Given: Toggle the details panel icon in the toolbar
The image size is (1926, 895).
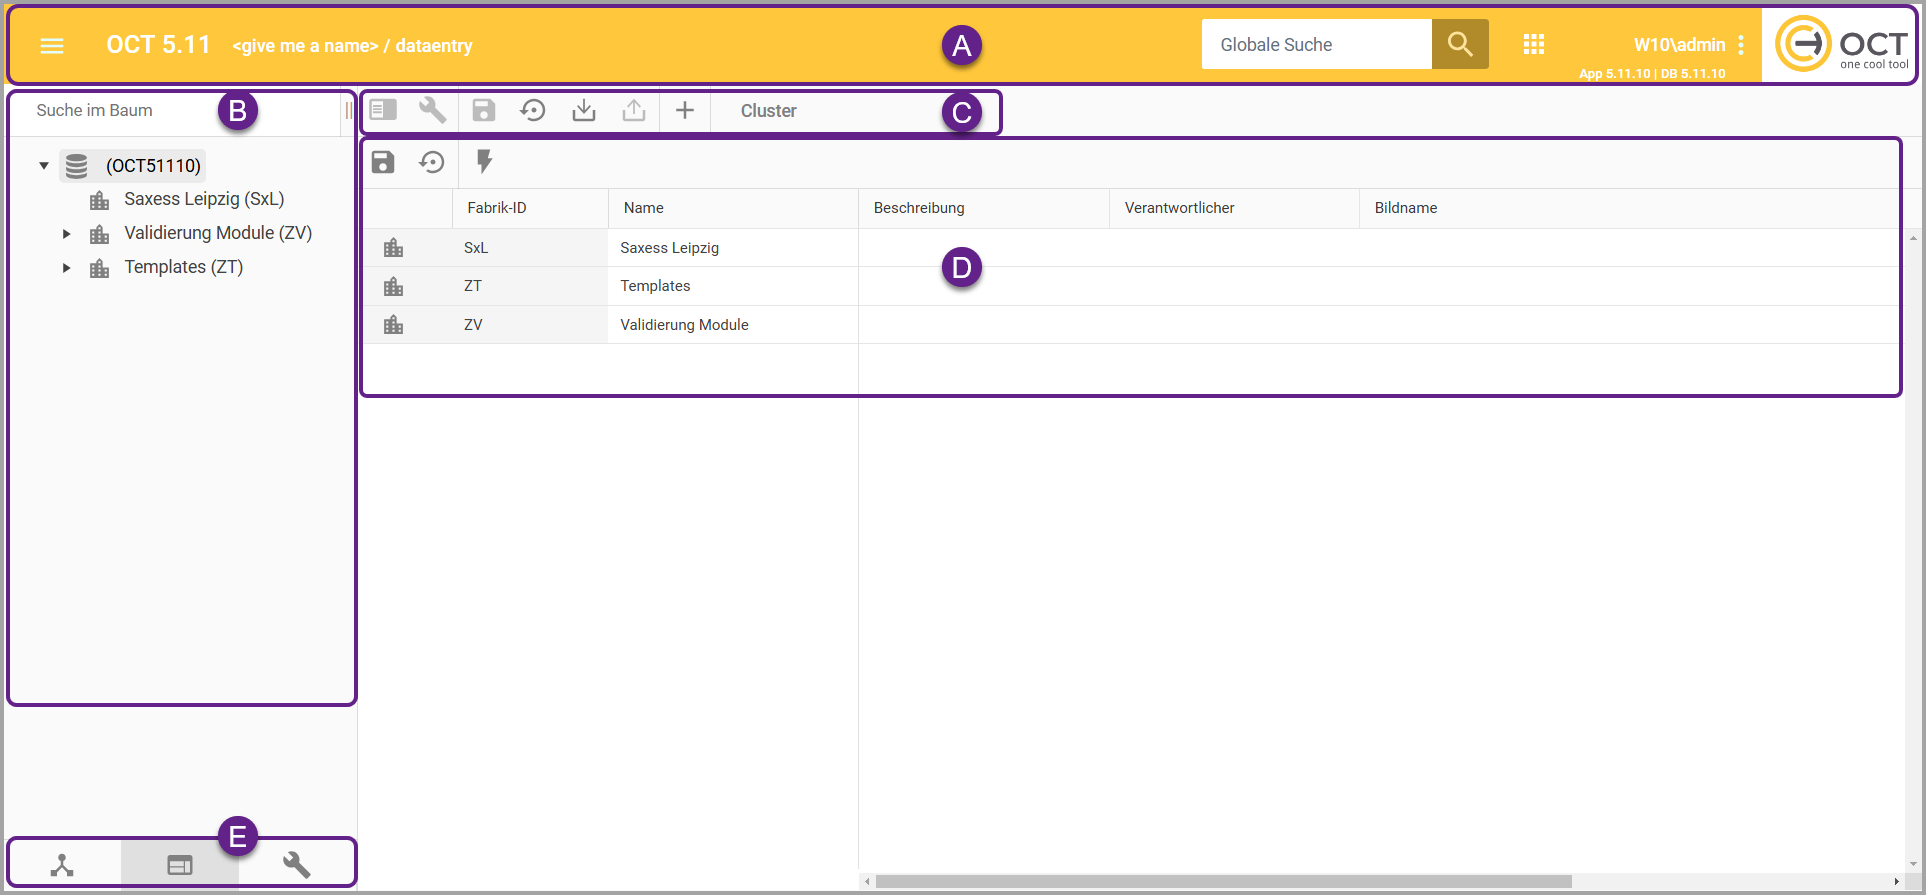Looking at the screenshot, I should 383,110.
